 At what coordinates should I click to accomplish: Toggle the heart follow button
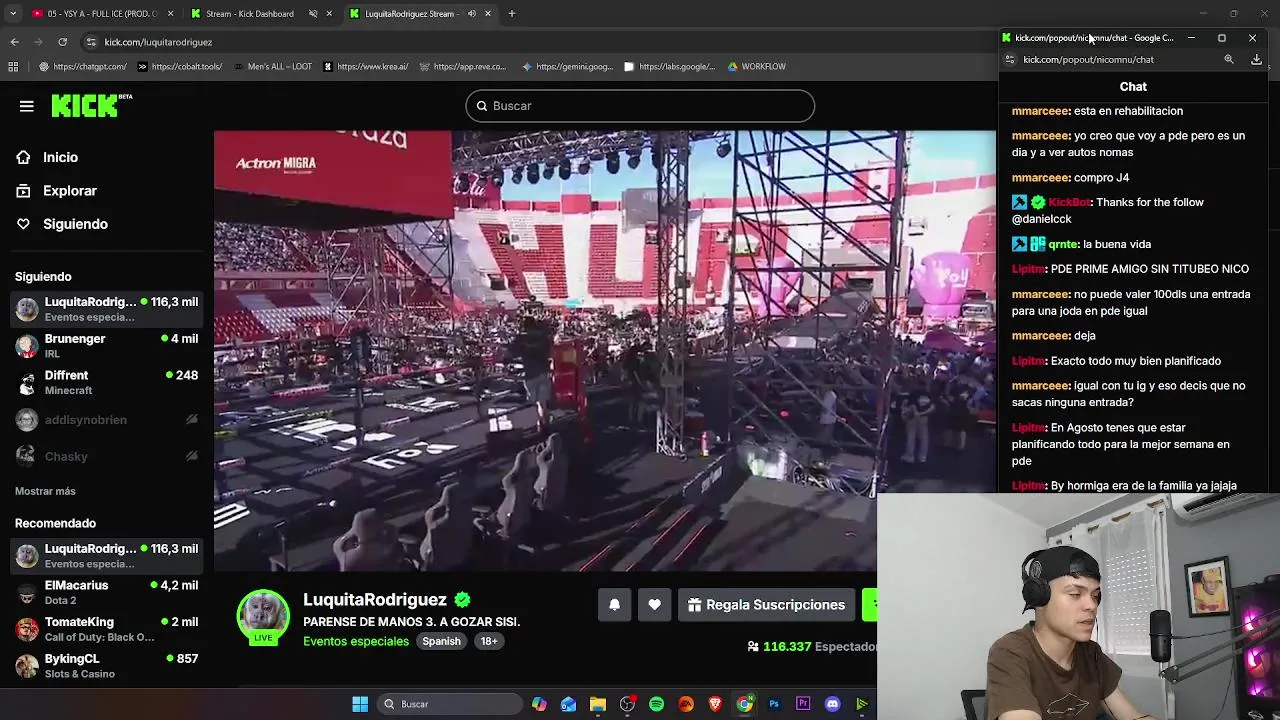click(x=654, y=605)
